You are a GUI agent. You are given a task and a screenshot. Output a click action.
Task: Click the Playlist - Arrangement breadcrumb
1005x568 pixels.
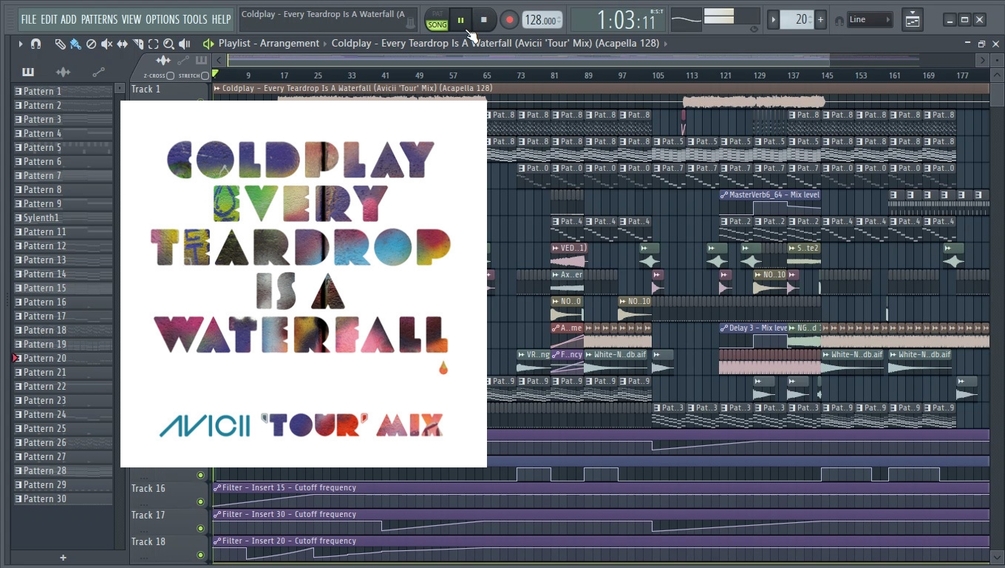coord(269,44)
